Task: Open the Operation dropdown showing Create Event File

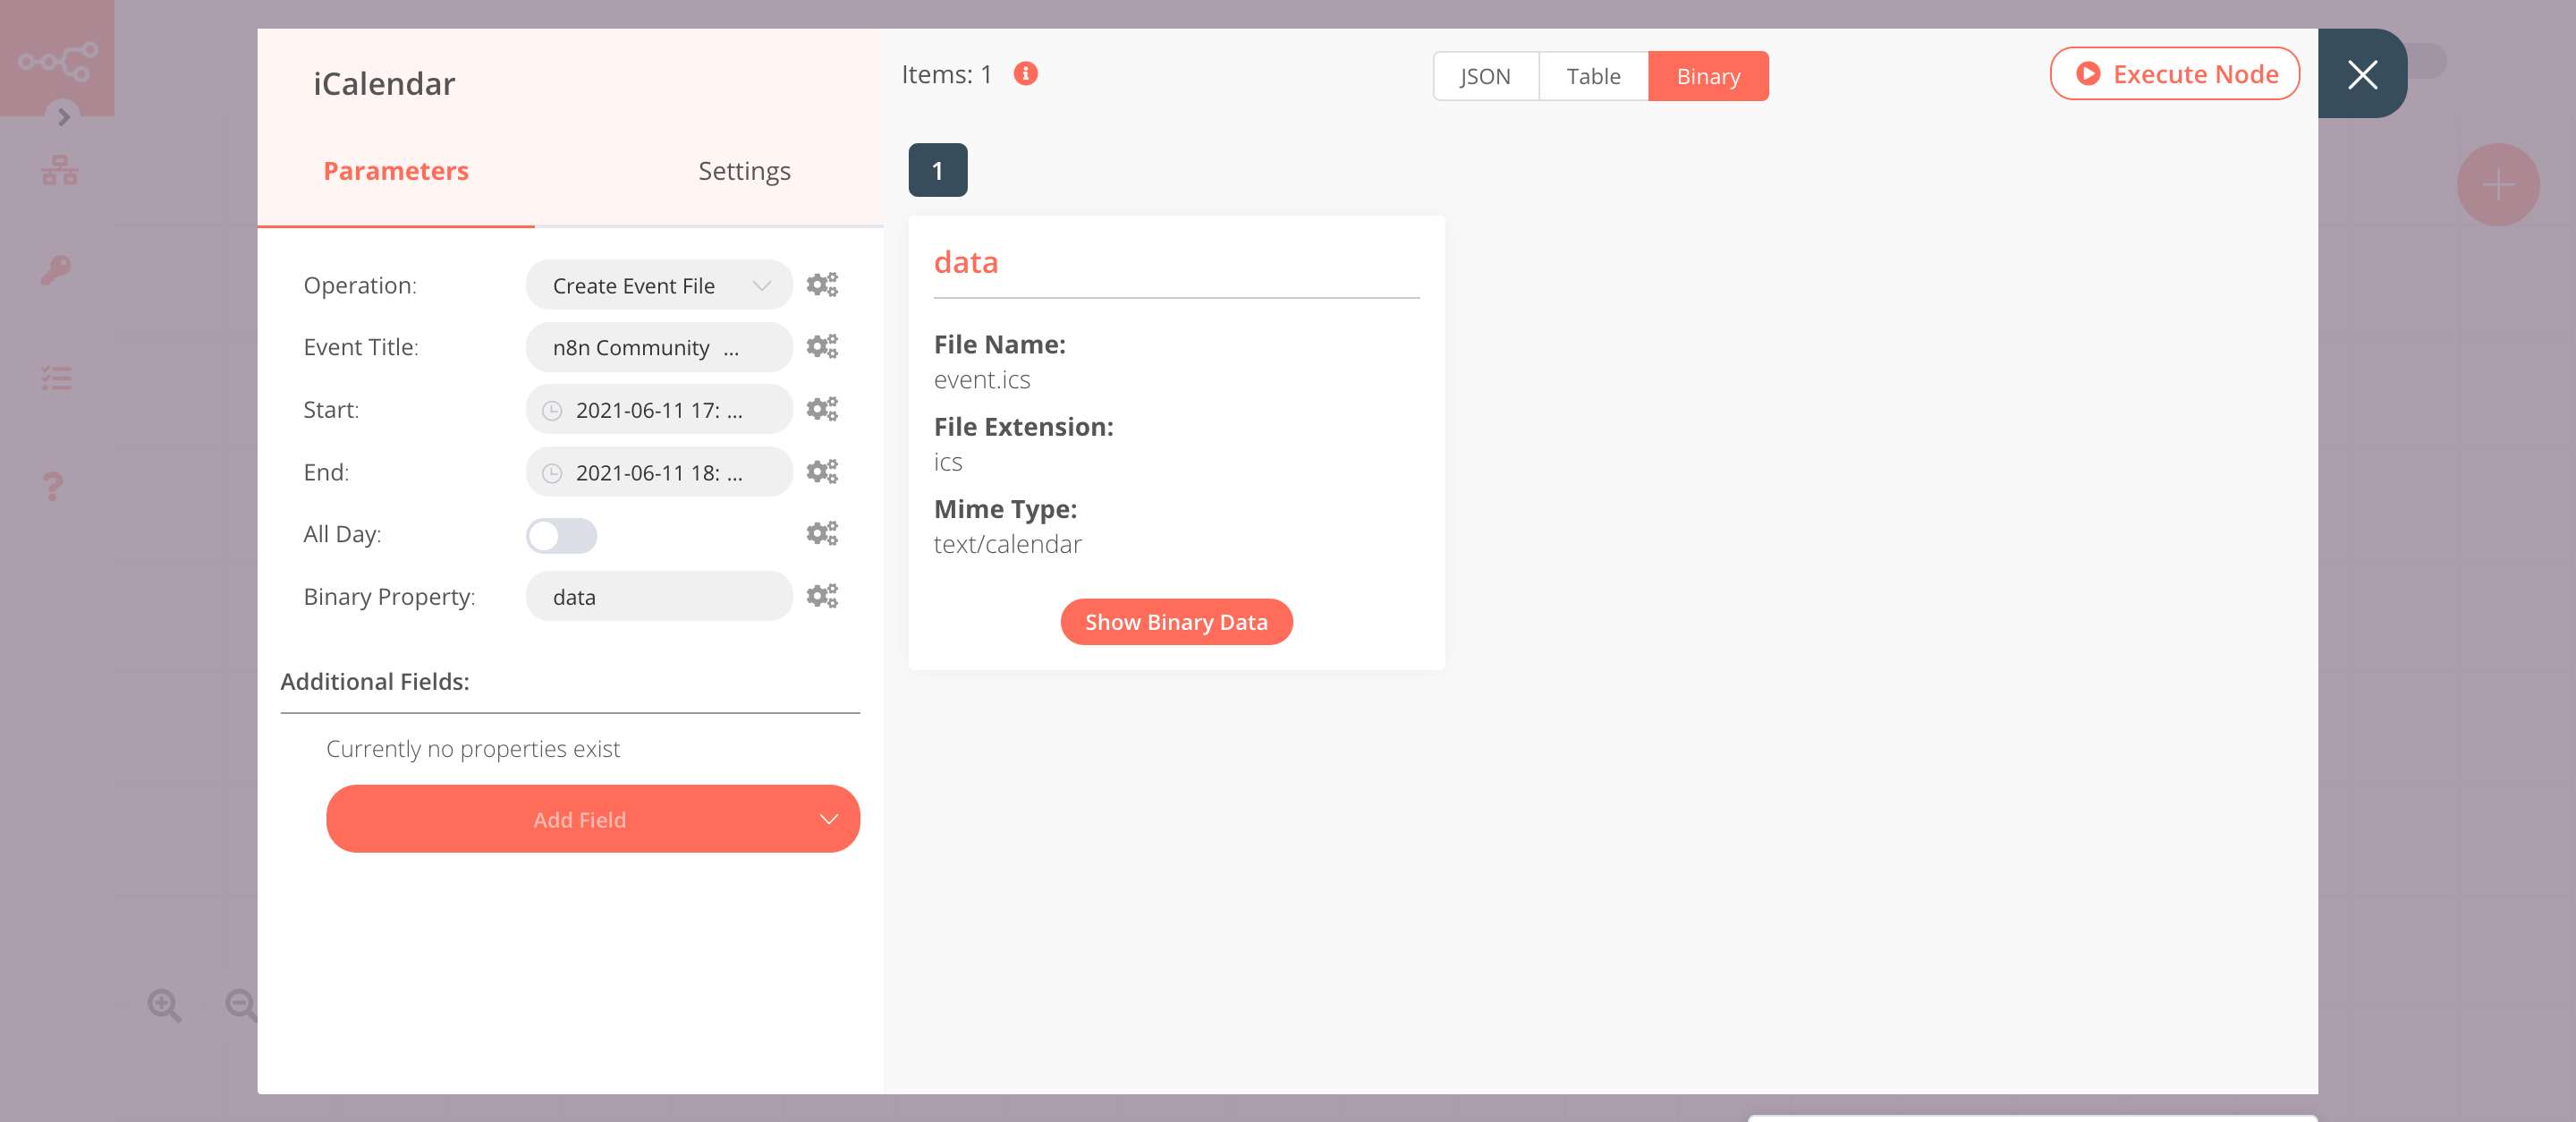Action: click(x=658, y=285)
